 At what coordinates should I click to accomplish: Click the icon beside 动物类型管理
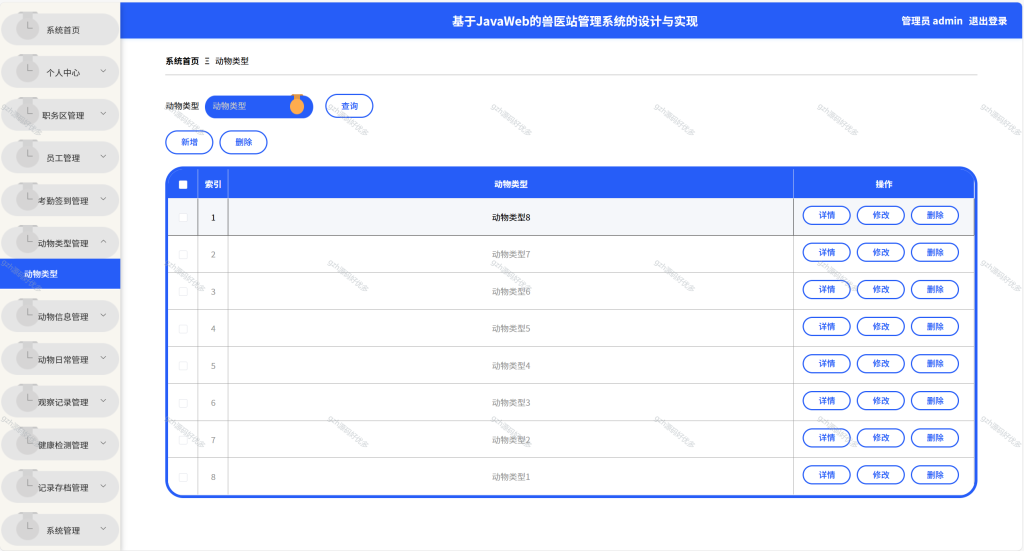27,240
